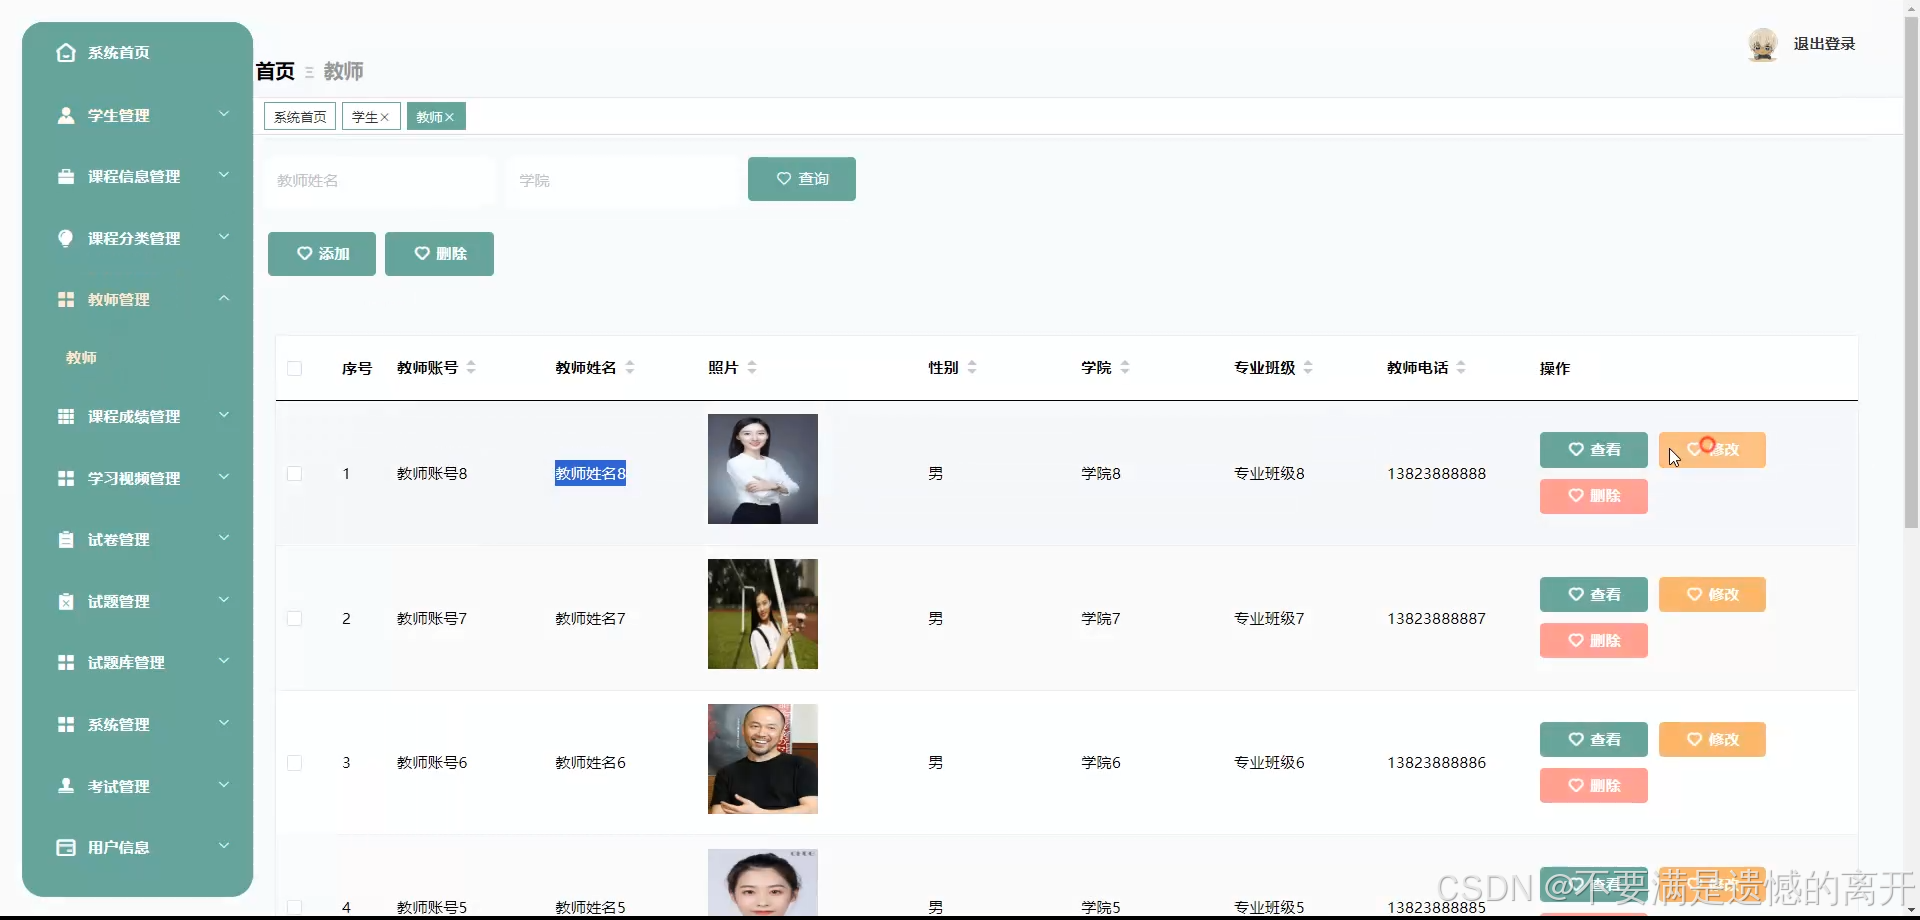This screenshot has width=1920, height=920.
Task: Sort by 照片 column arrows
Action: pyautogui.click(x=752, y=368)
